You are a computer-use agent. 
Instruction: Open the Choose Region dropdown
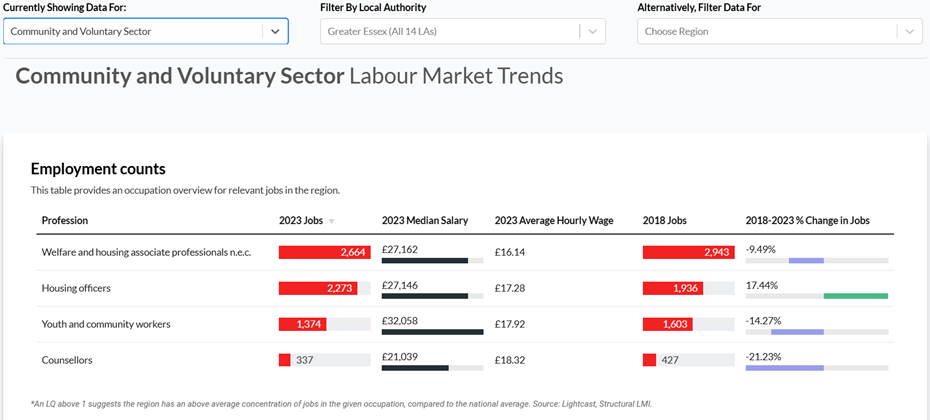pos(909,31)
